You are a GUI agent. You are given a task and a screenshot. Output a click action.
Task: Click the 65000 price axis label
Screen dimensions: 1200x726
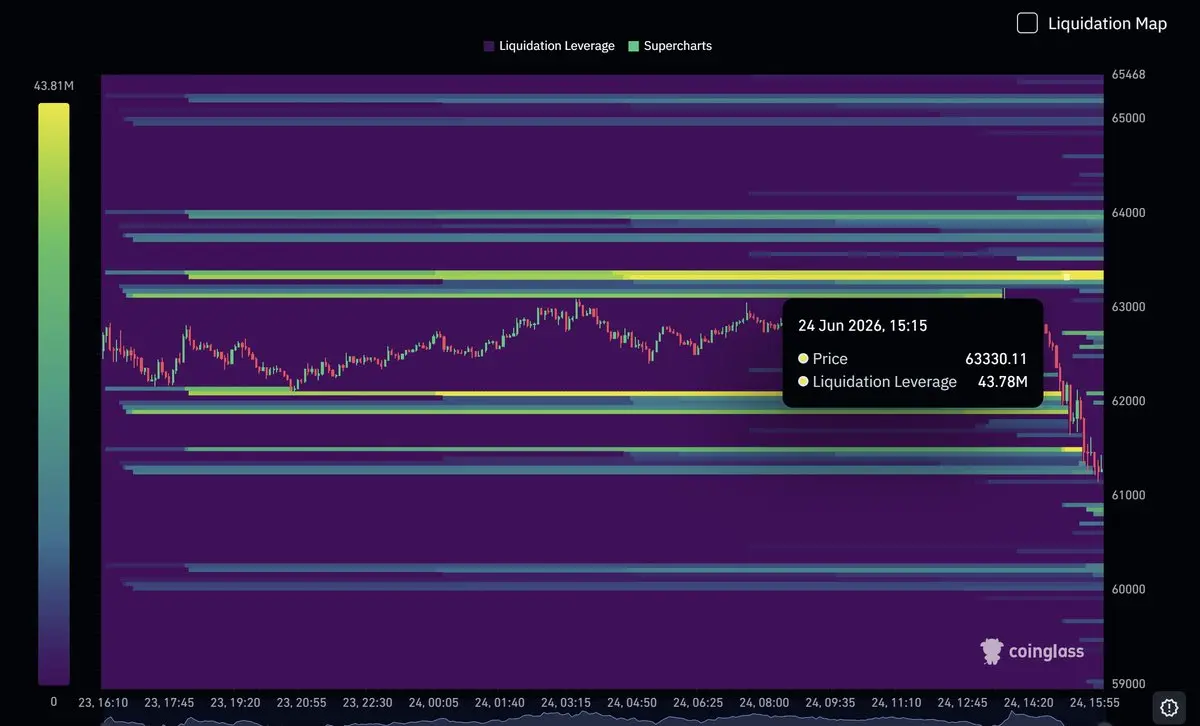[x=1128, y=118]
